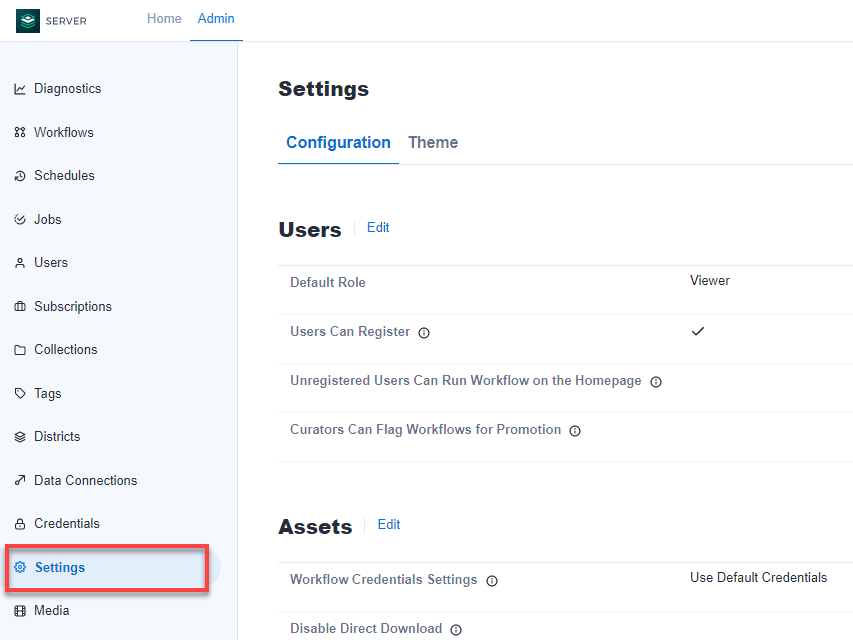Click the Settings page heading
853x640 pixels.
tap(324, 89)
